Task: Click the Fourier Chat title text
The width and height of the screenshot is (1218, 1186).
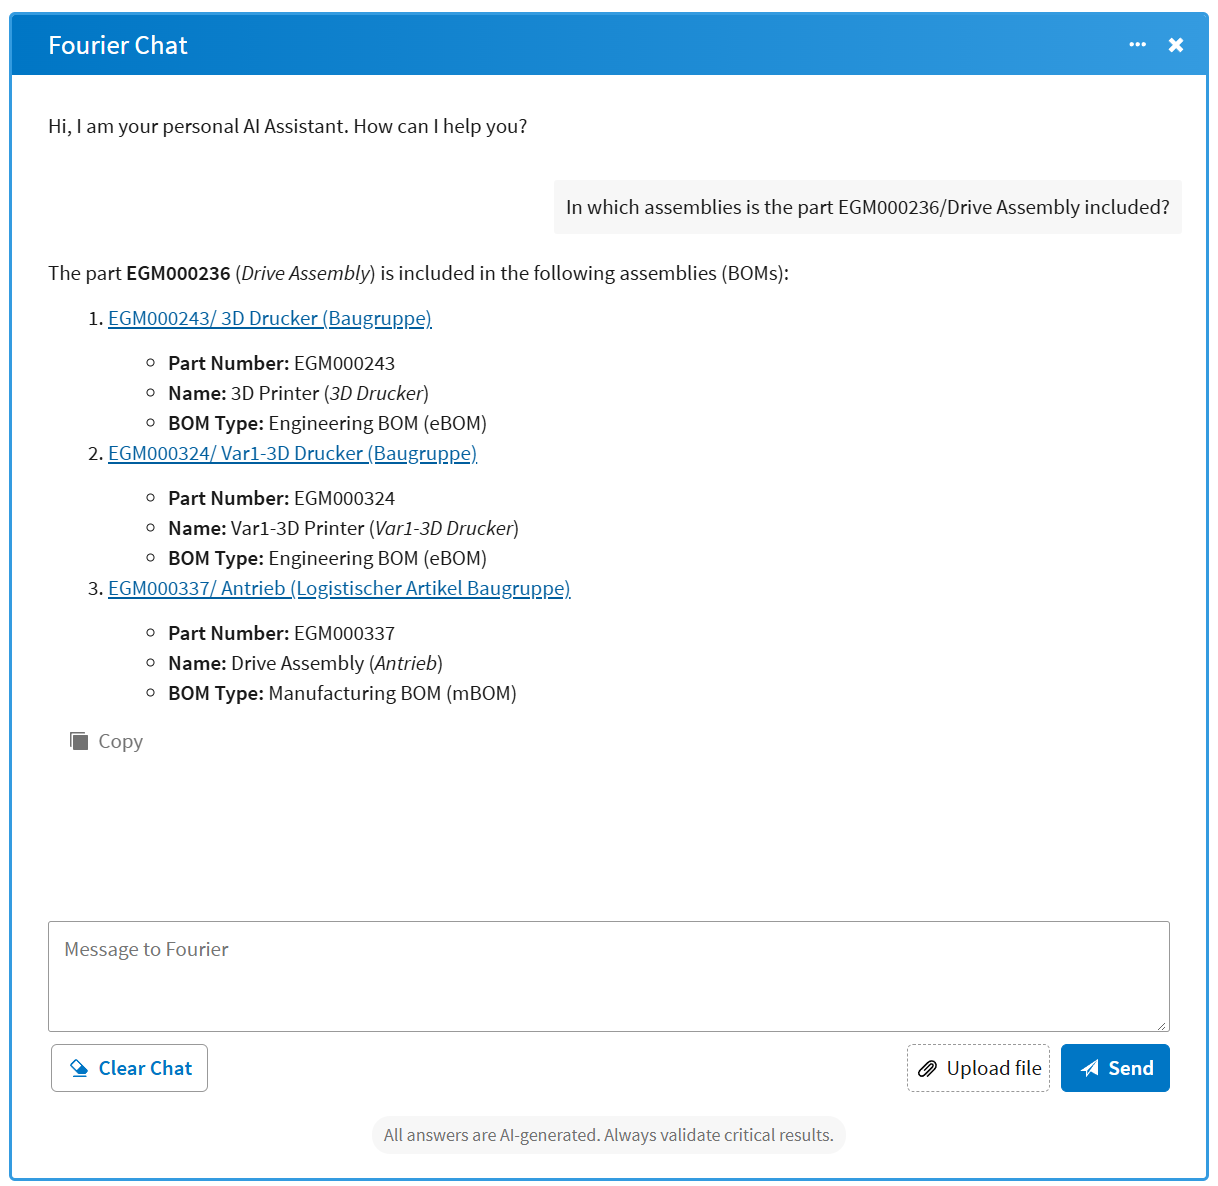Action: point(118,45)
